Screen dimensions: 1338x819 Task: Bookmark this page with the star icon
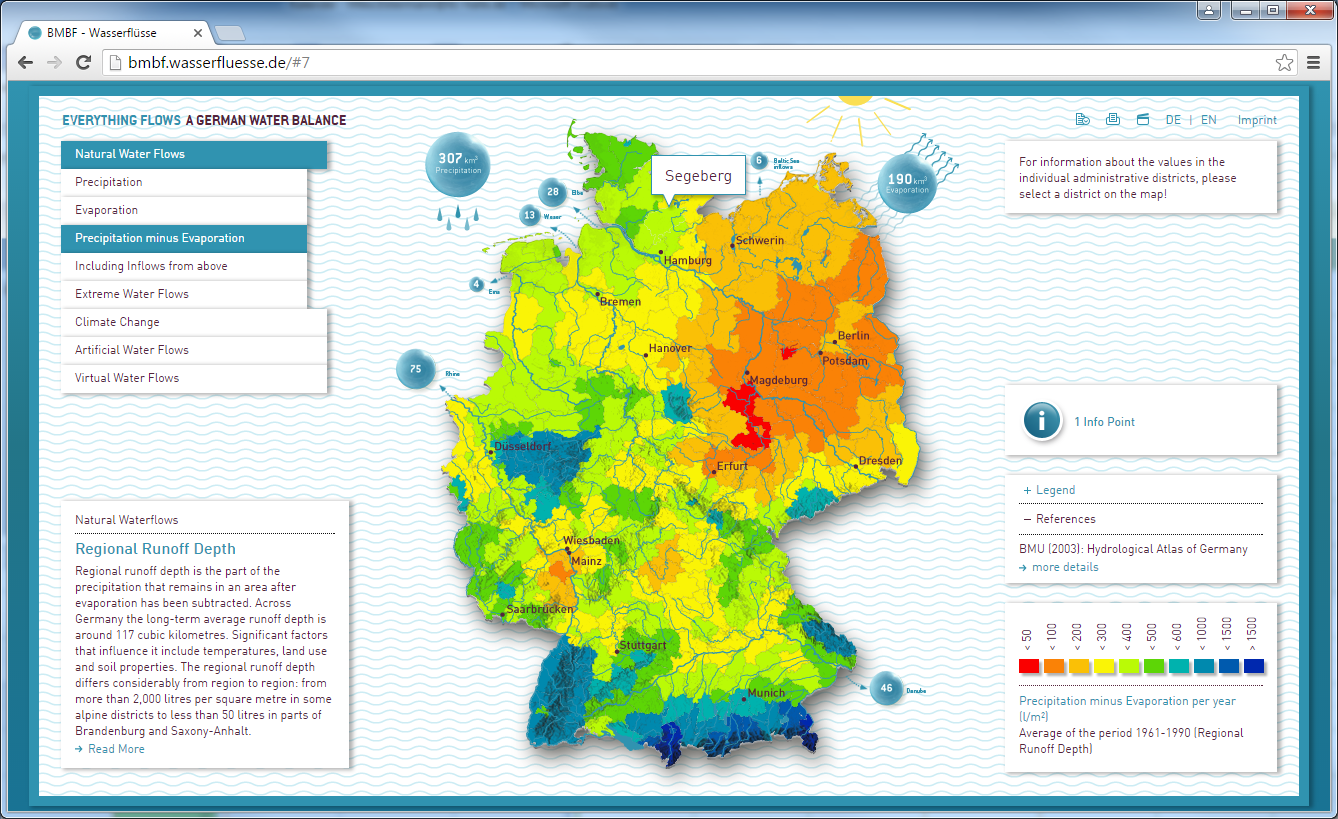point(1285,62)
